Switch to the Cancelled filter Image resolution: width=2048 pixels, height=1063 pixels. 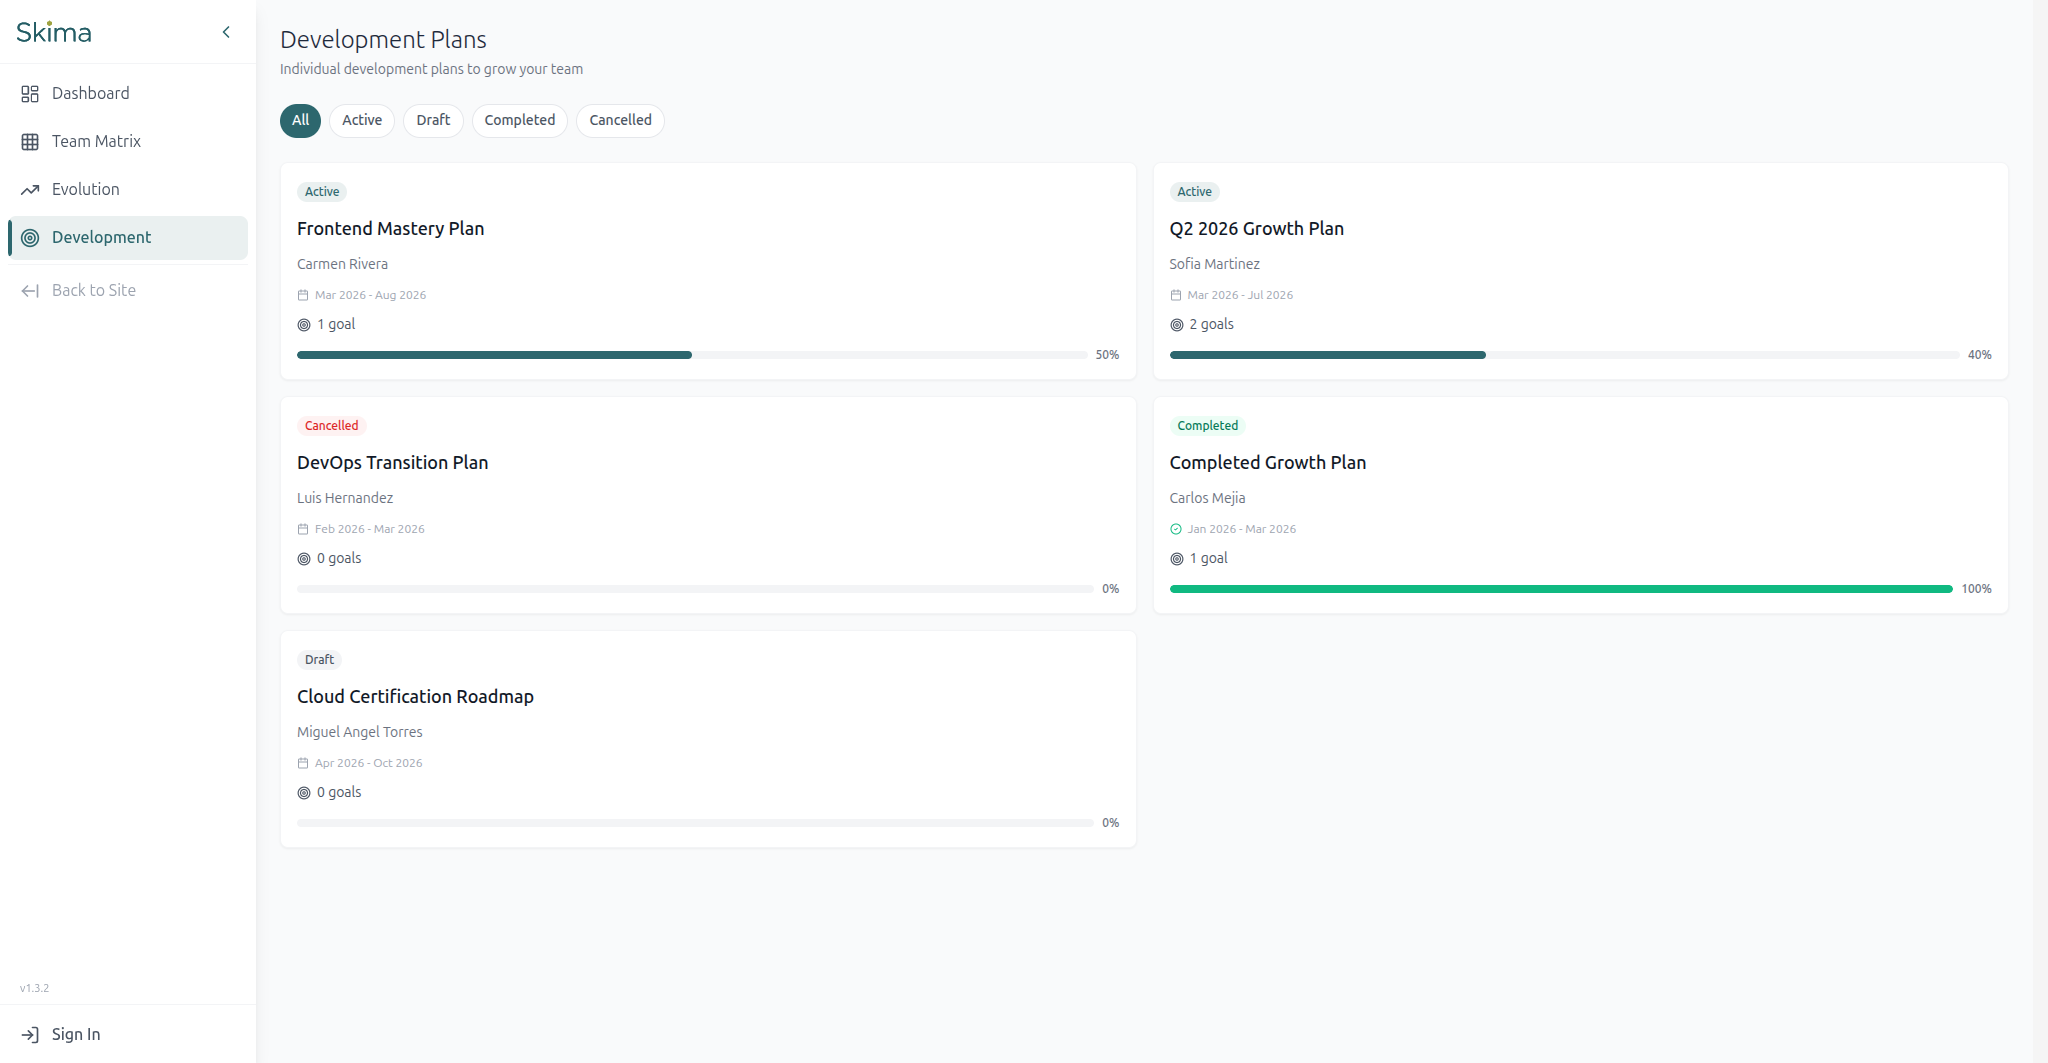[620, 120]
